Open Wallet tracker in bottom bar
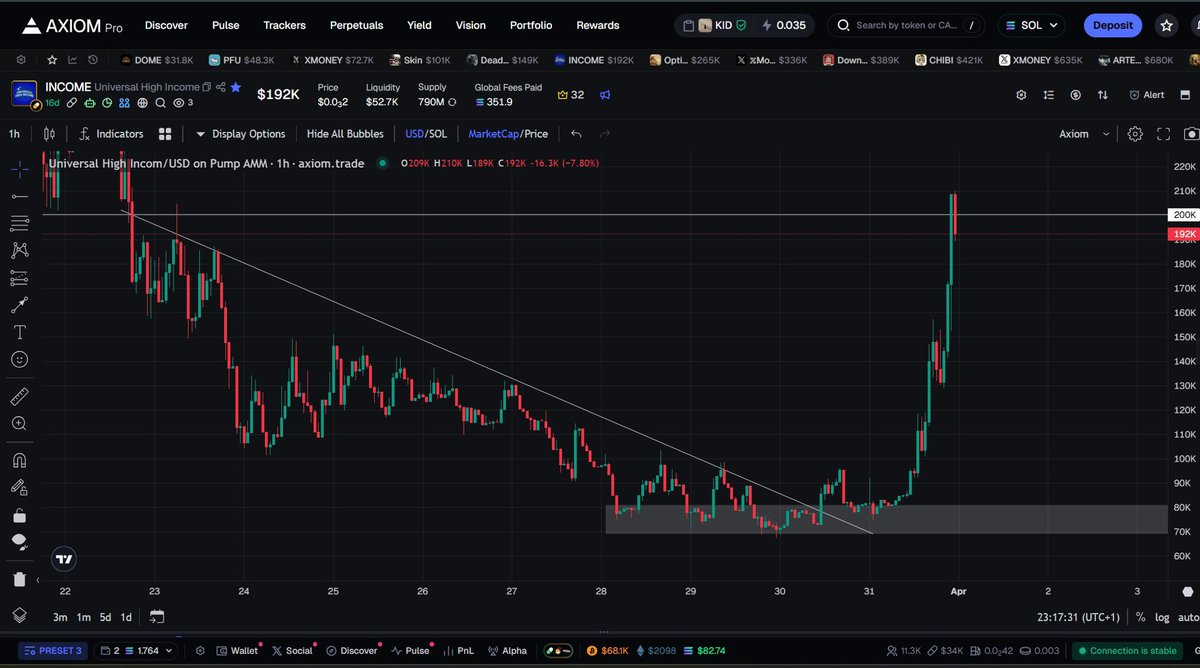1200x668 pixels. click(236, 650)
